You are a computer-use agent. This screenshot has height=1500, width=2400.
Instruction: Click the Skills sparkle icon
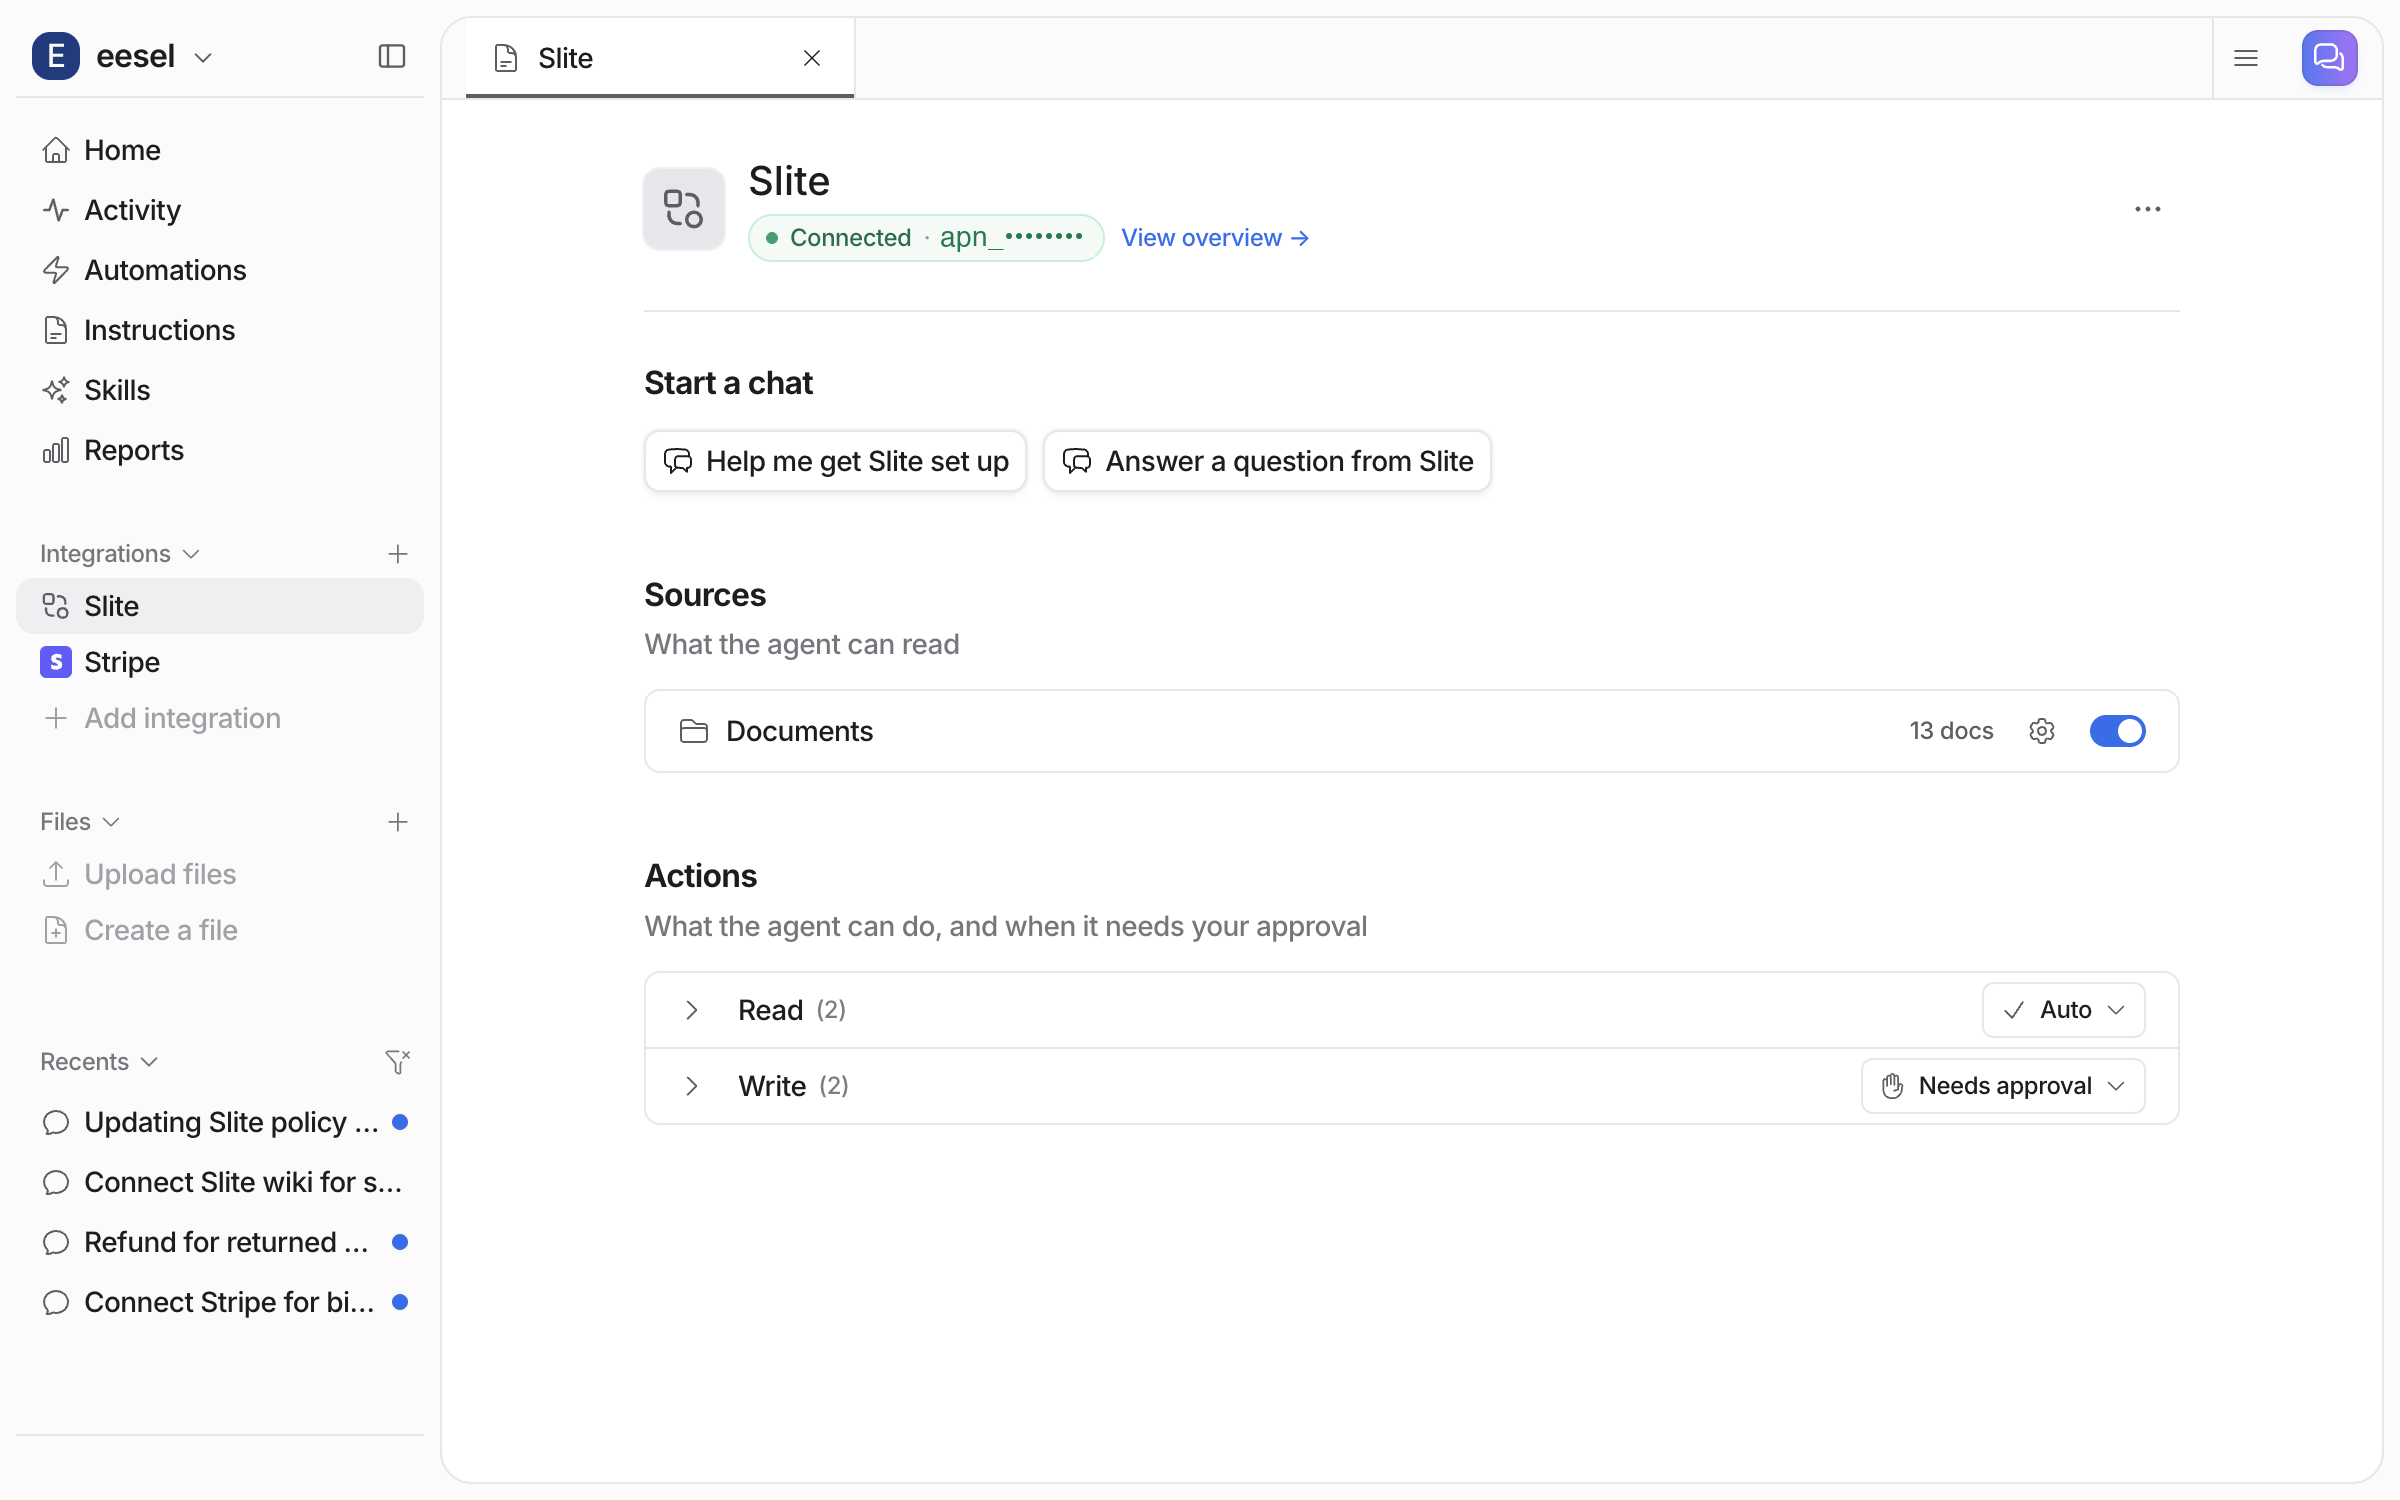(56, 390)
